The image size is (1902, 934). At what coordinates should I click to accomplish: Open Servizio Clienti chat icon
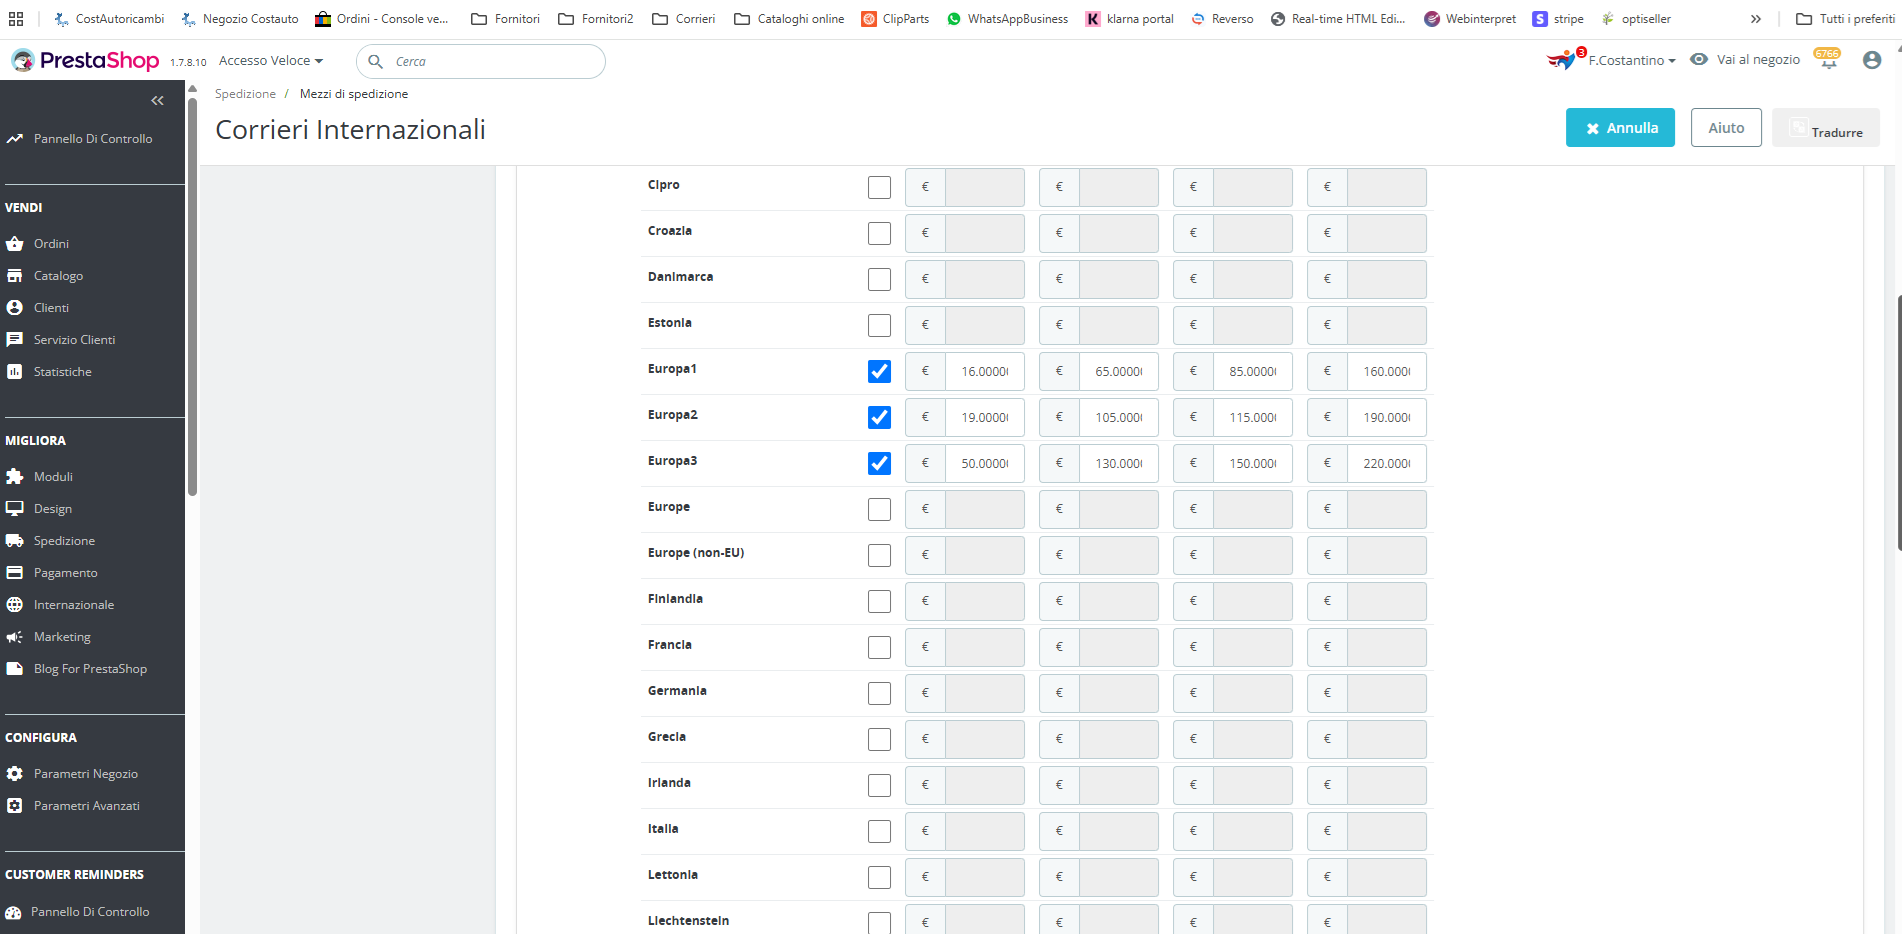[x=14, y=340]
